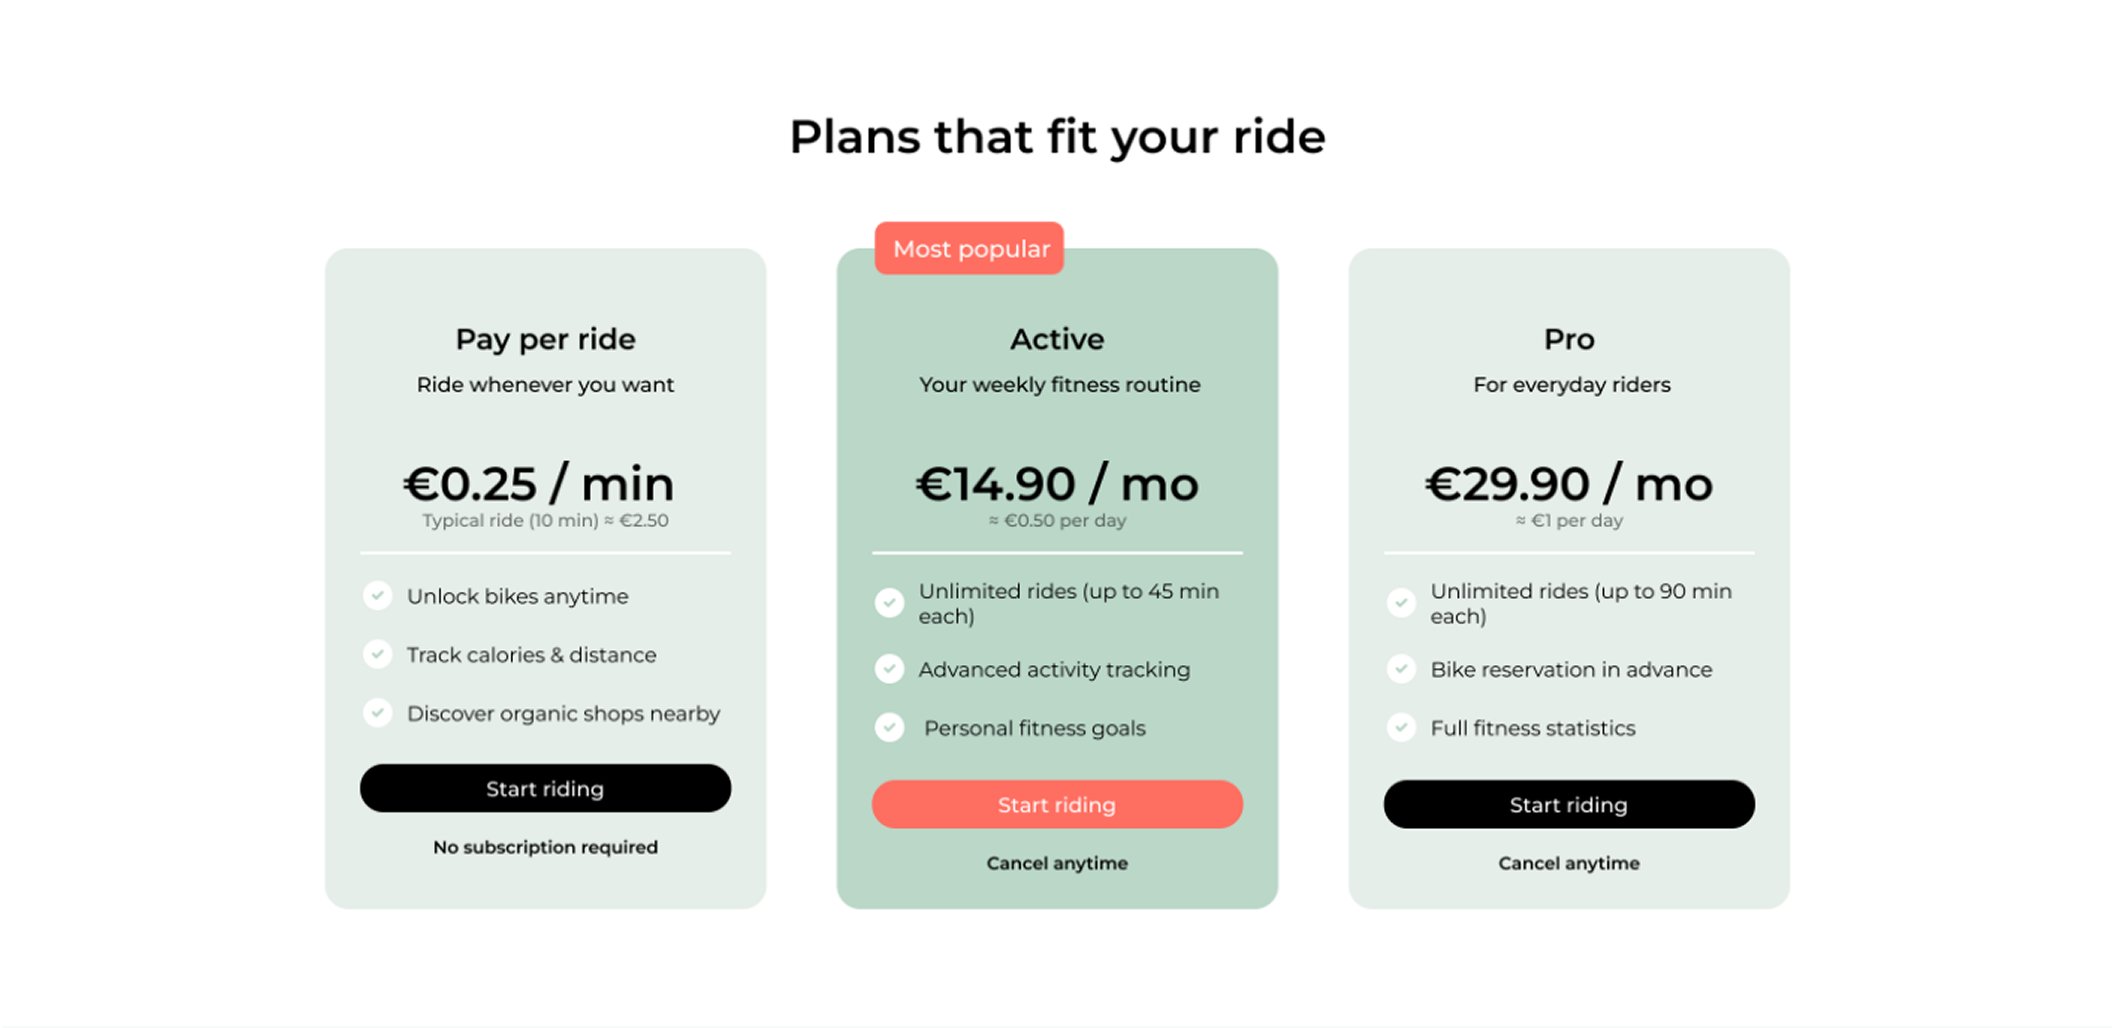2112x1028 pixels.
Task: Select the Active plan title
Action: coord(1057,339)
